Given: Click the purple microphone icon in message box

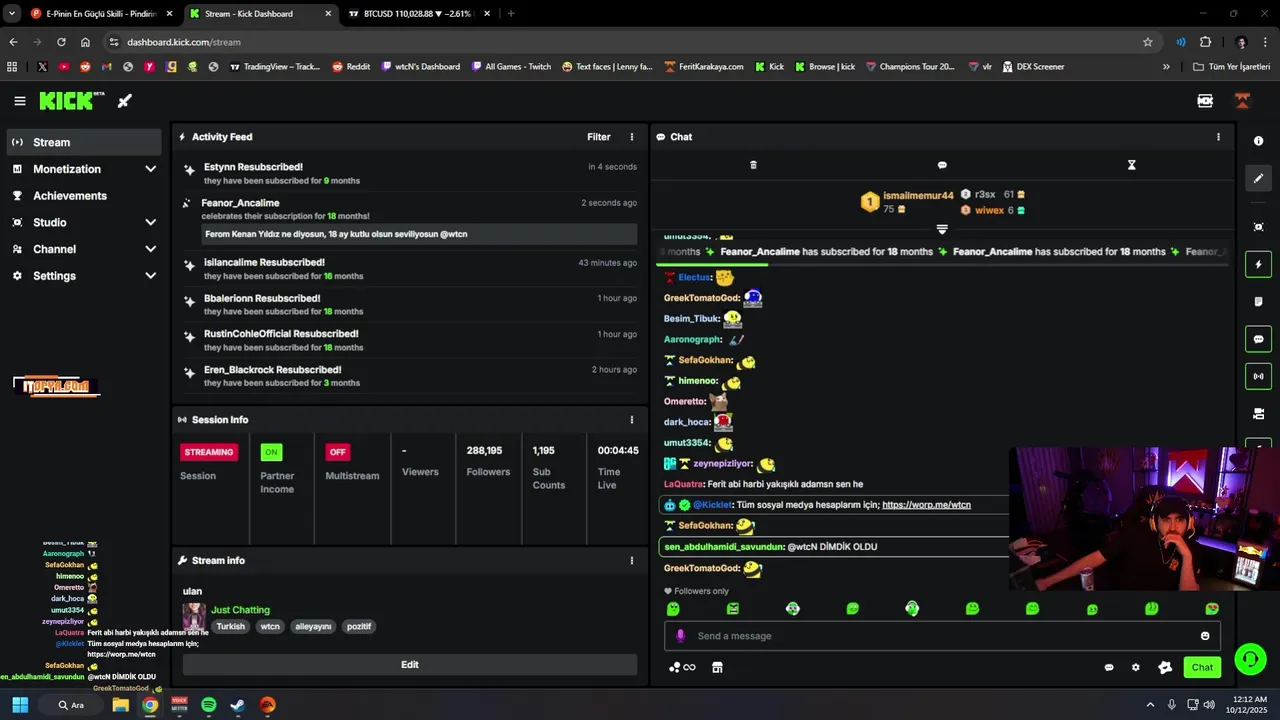Looking at the screenshot, I should [680, 636].
